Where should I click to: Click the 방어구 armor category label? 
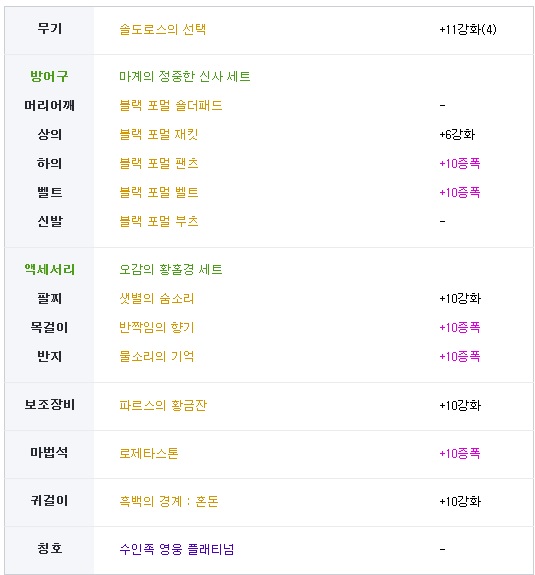tap(49, 77)
